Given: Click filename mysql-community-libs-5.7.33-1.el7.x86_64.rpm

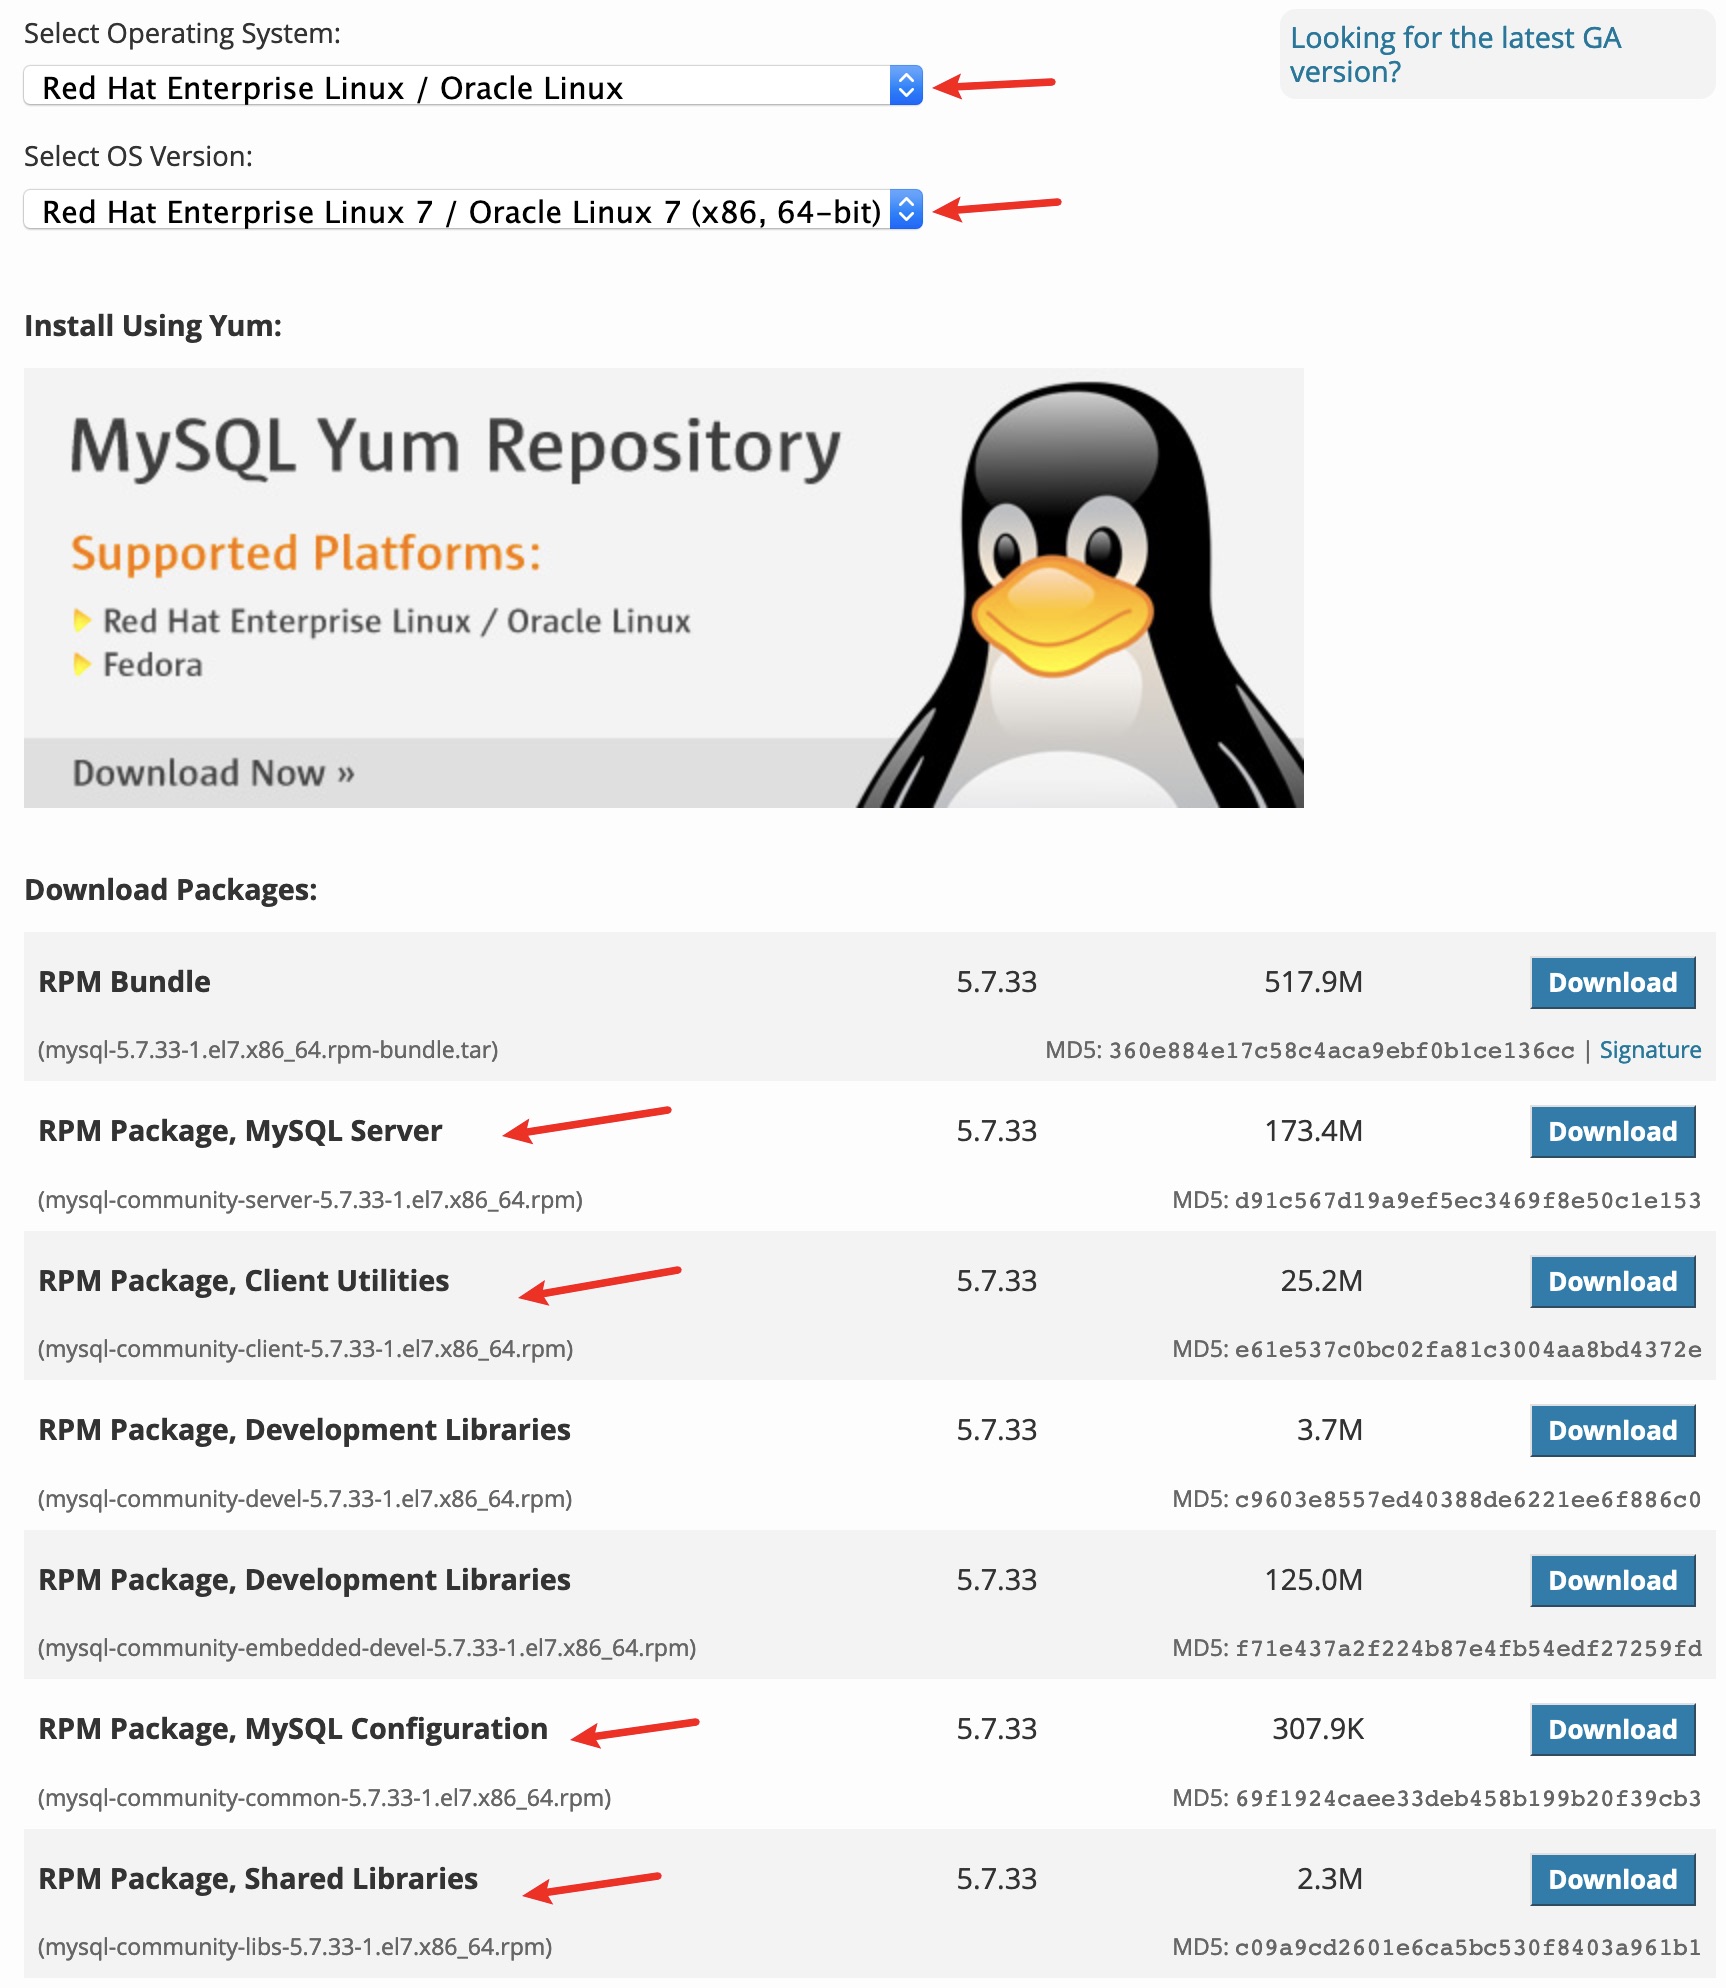Looking at the screenshot, I should click(x=295, y=1947).
